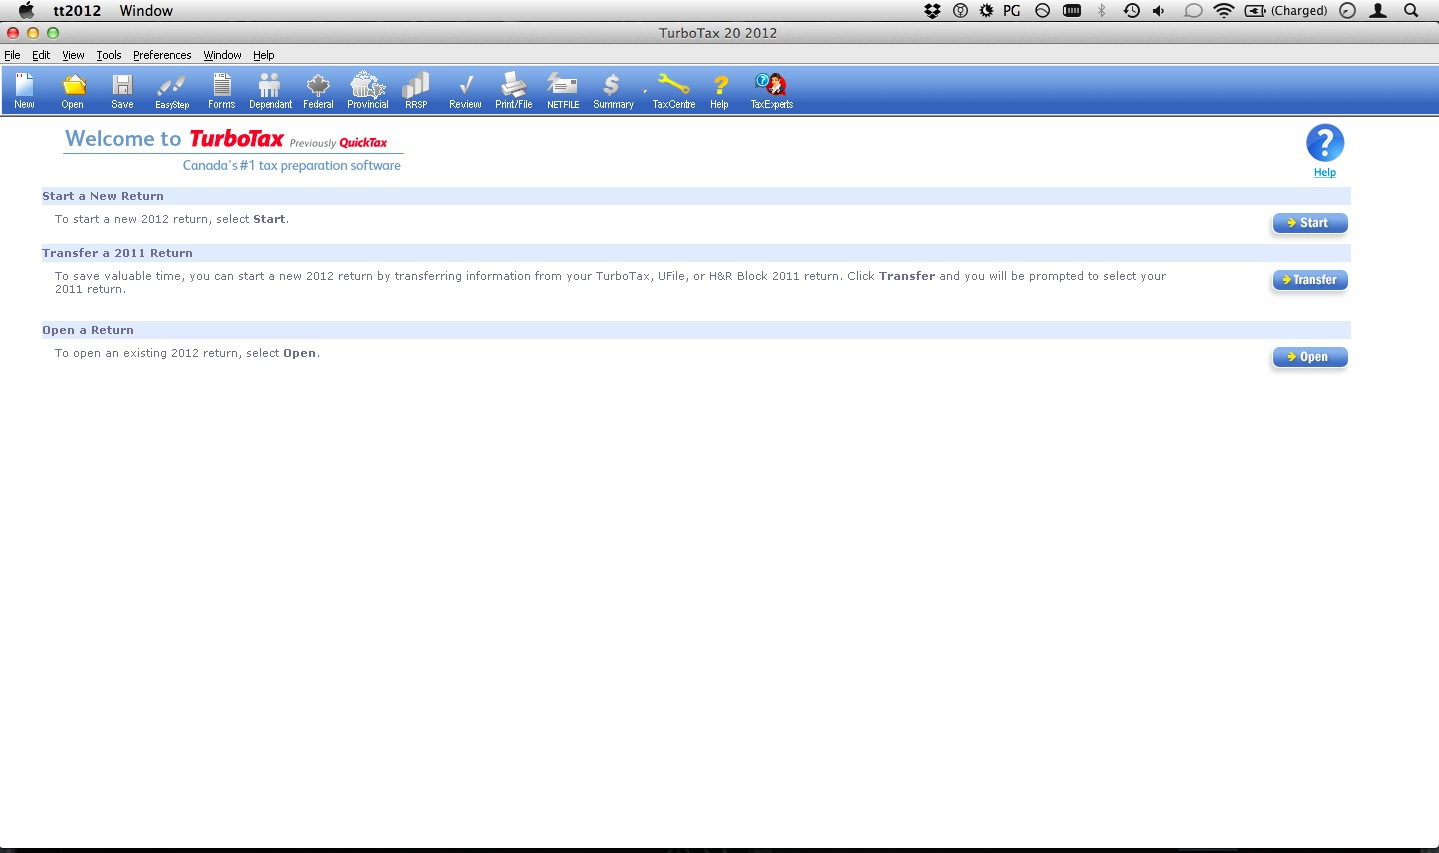Click the Start button for a new return
This screenshot has width=1439, height=853.
tap(1310, 223)
